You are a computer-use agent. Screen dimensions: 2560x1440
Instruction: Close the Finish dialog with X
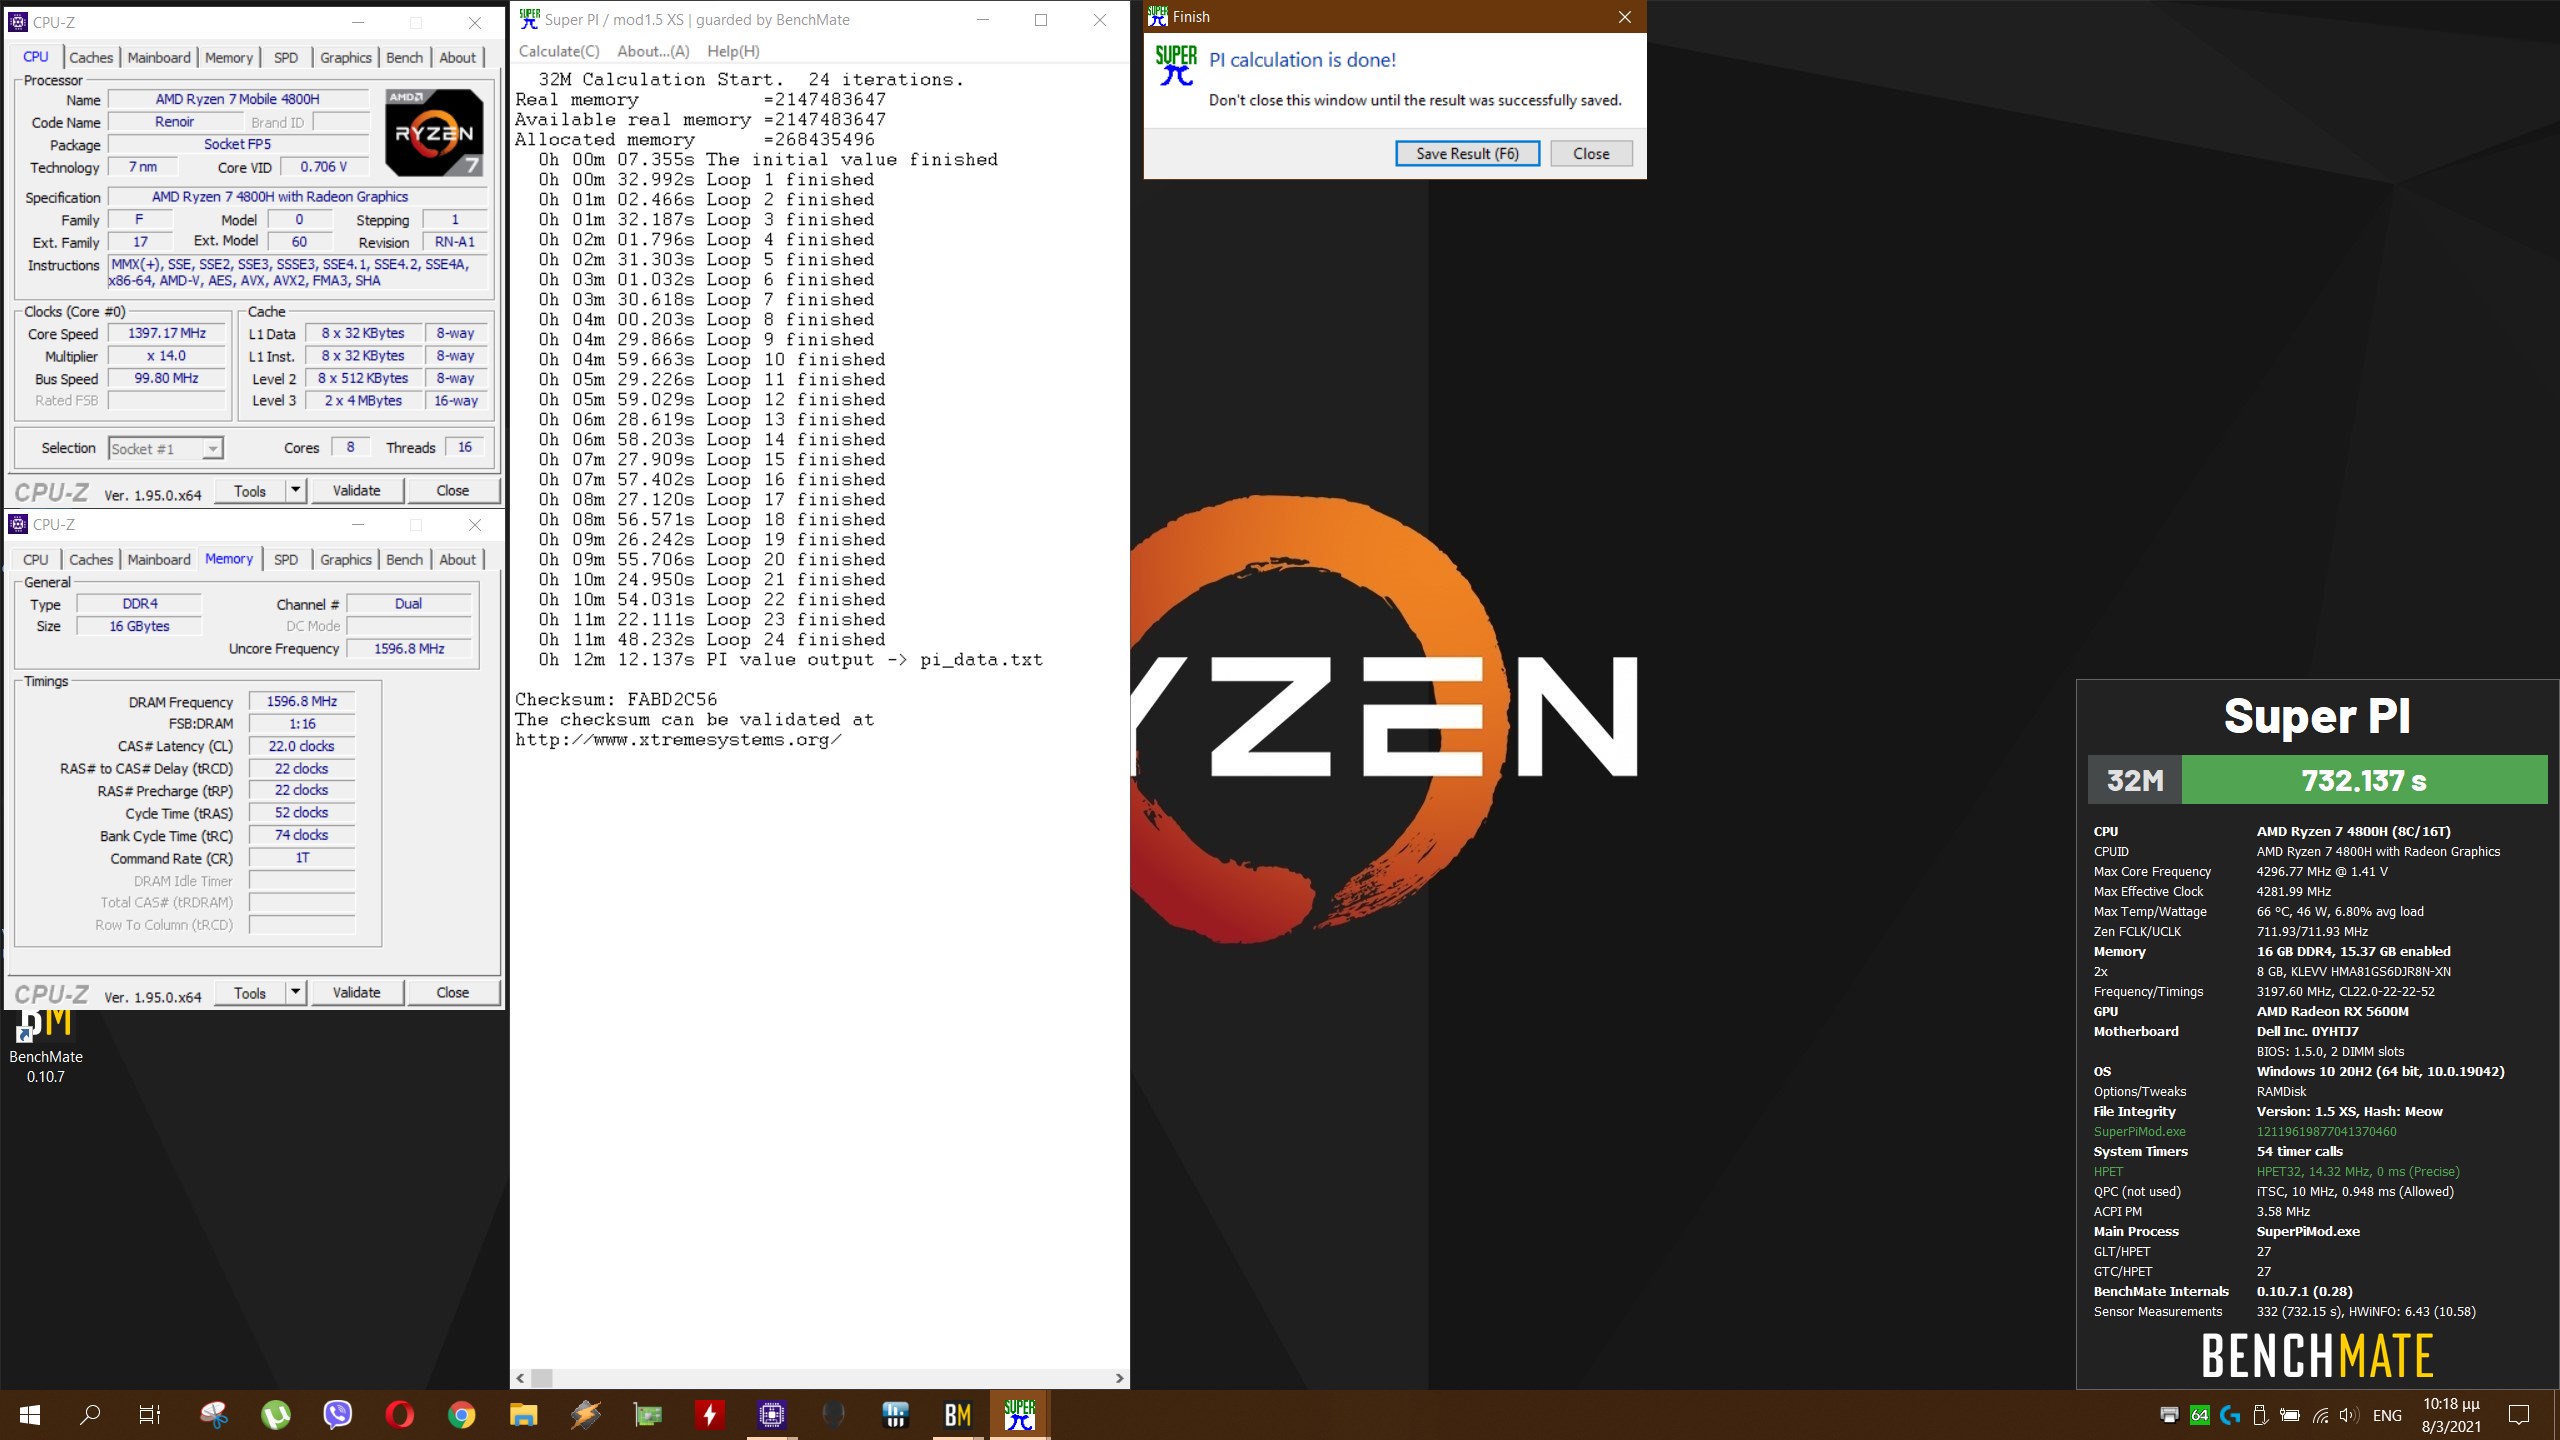tap(1625, 17)
